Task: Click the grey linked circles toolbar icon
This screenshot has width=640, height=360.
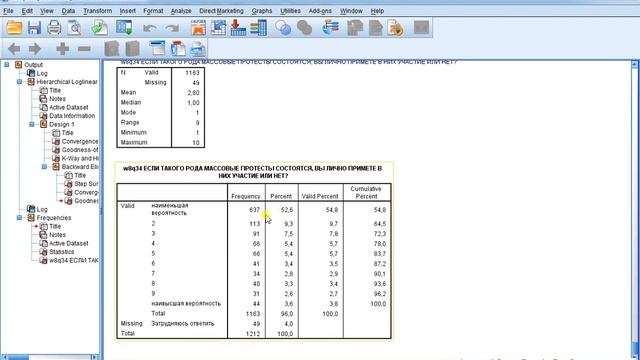Action: click(304, 28)
